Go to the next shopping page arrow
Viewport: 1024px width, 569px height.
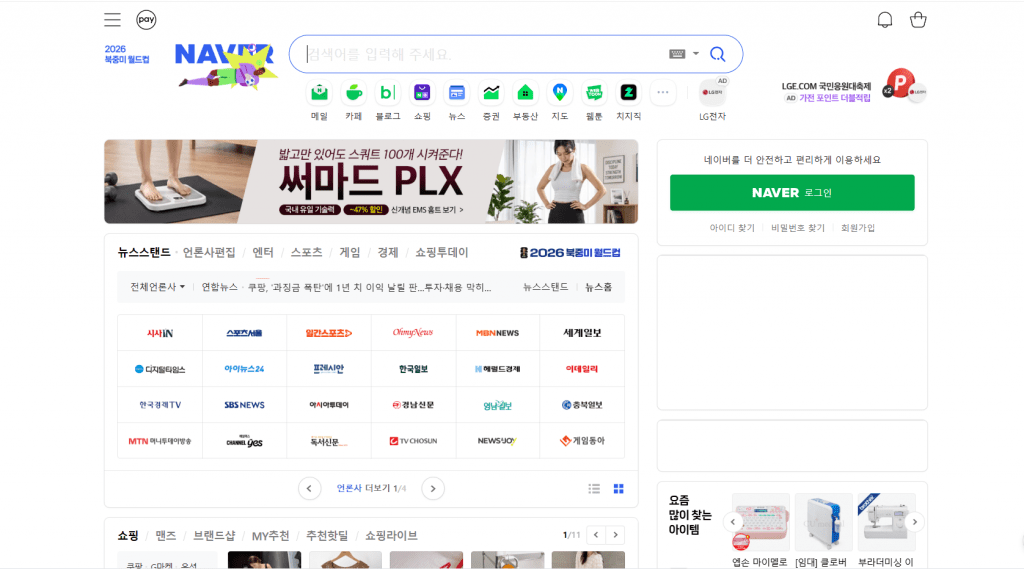pyautogui.click(x=615, y=535)
